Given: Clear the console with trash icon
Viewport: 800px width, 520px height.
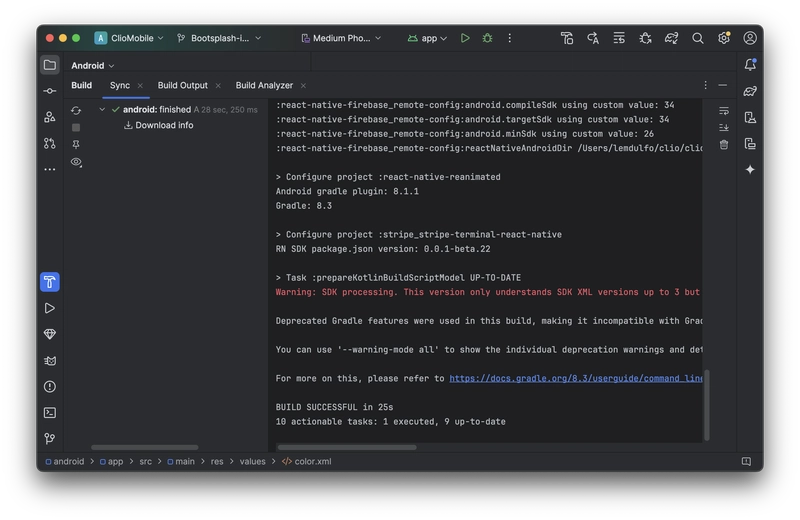Looking at the screenshot, I should point(723,145).
